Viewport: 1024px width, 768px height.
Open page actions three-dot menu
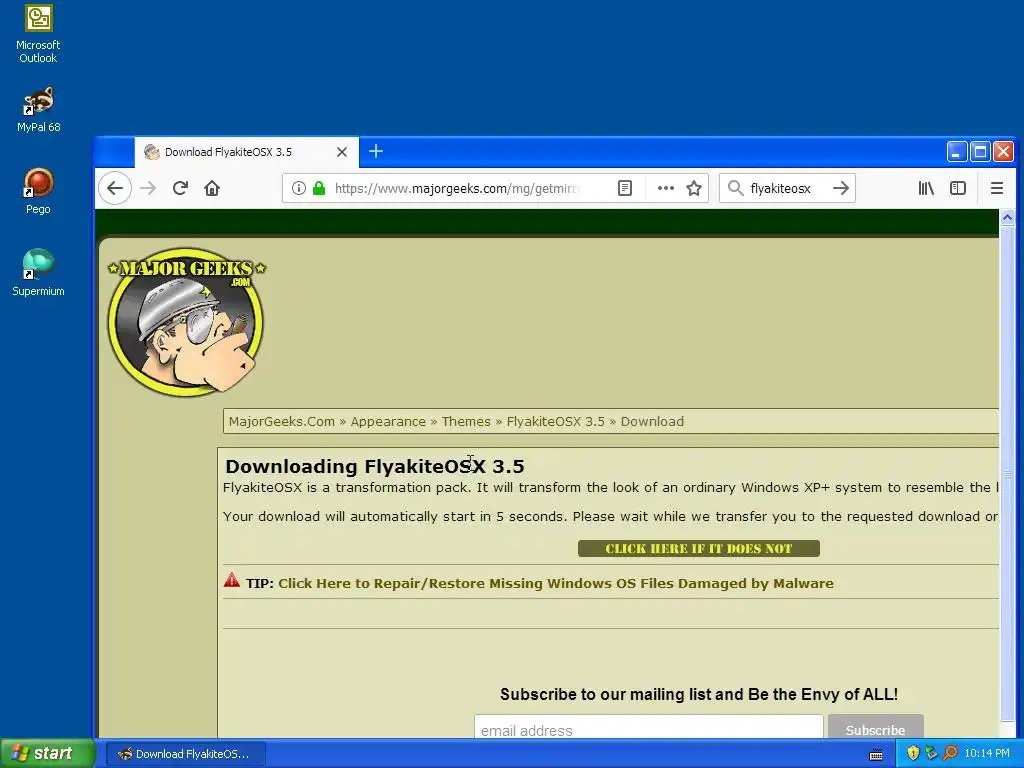[665, 189]
